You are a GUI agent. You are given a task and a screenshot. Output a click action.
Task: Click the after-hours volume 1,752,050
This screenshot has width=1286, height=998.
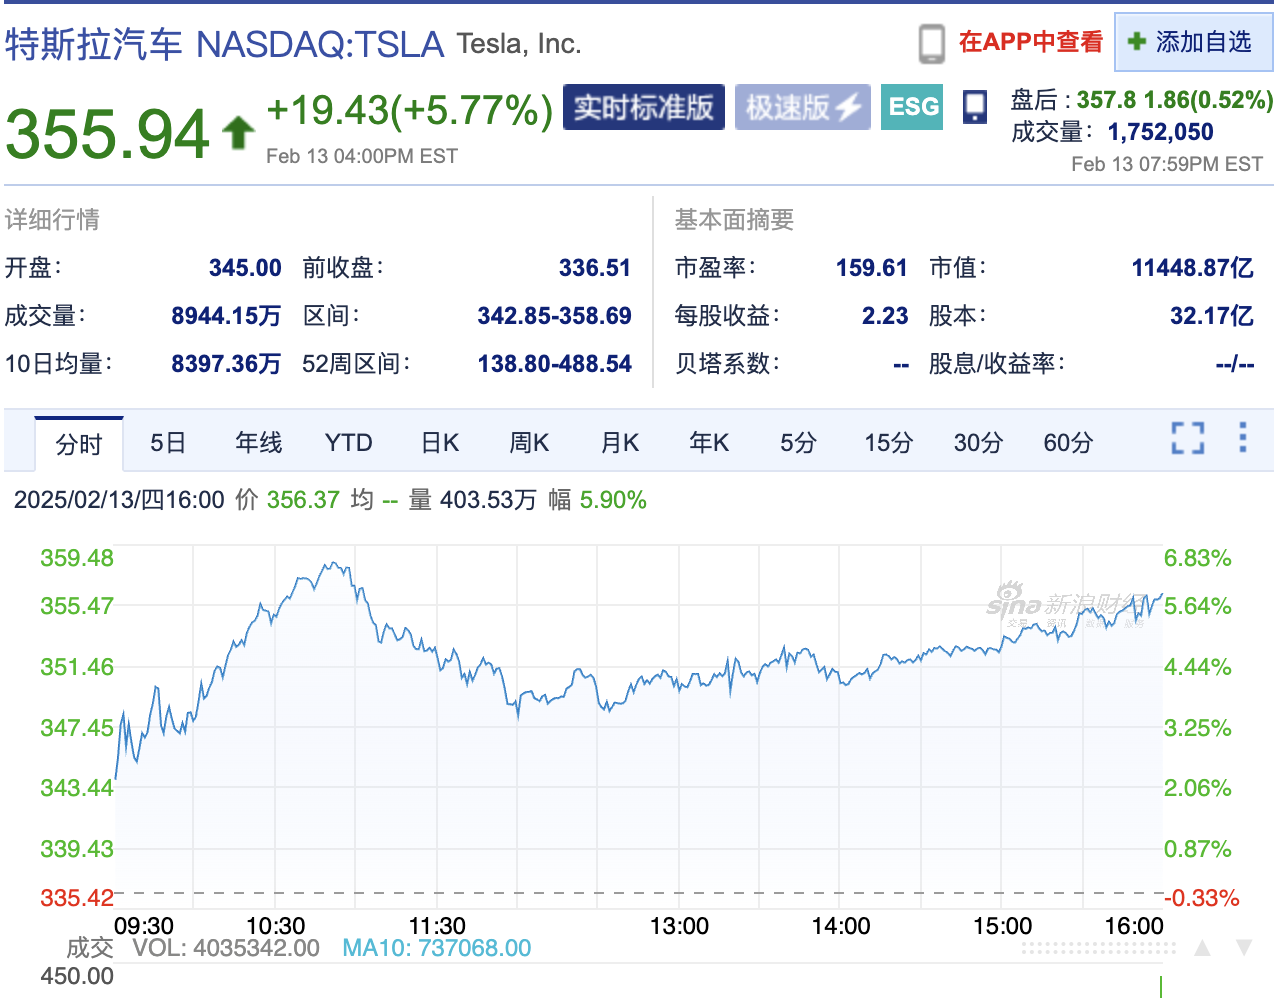click(1160, 132)
